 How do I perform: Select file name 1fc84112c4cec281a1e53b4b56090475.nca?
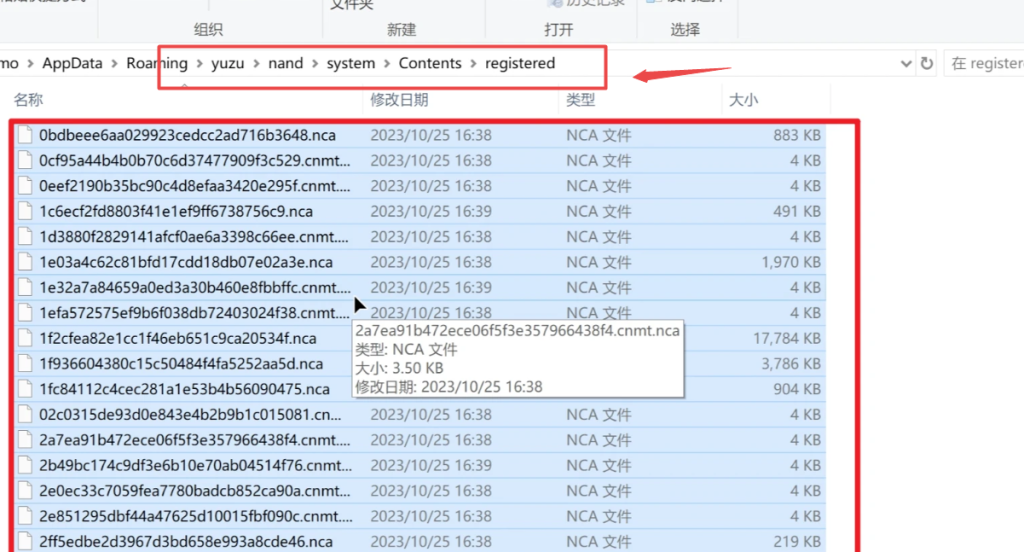pos(184,389)
